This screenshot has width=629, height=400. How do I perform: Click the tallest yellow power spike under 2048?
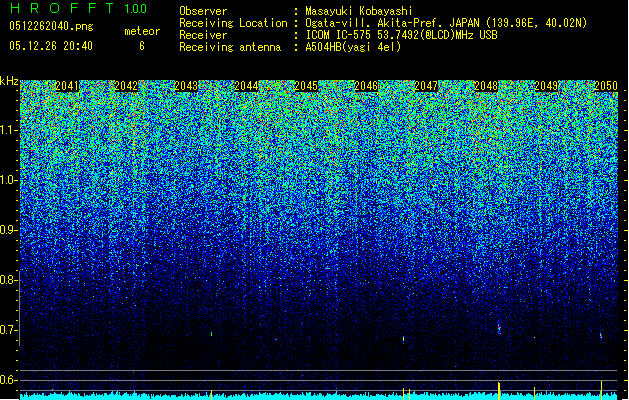499,391
